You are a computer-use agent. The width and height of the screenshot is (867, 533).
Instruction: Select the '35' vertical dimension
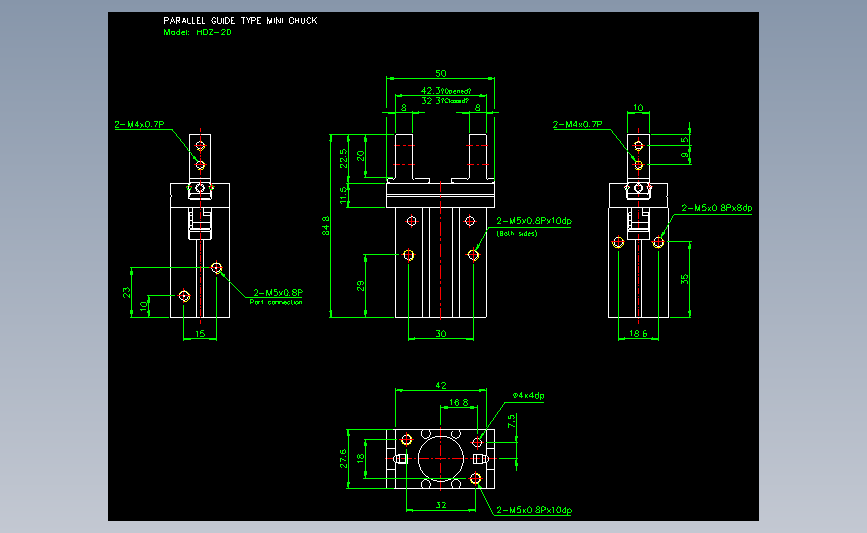[685, 279]
